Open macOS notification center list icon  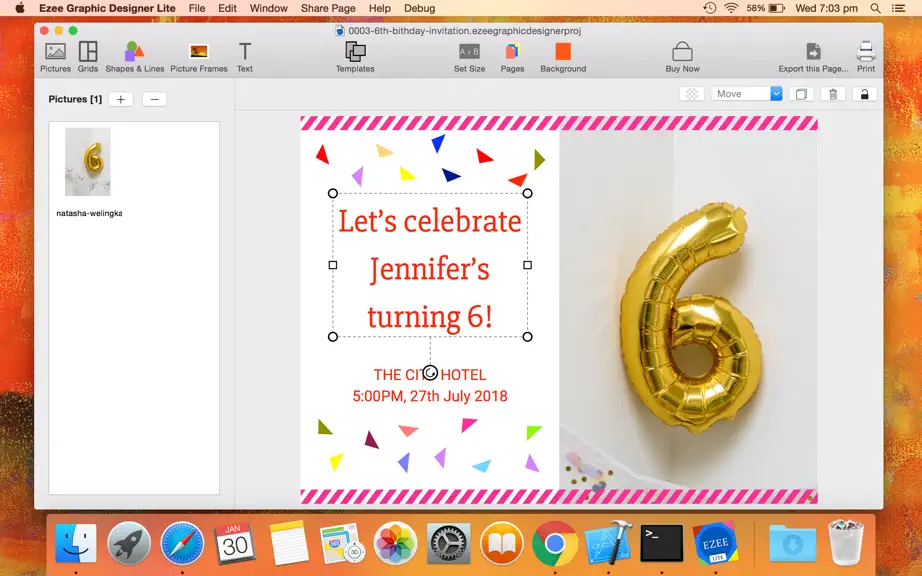[x=898, y=8]
